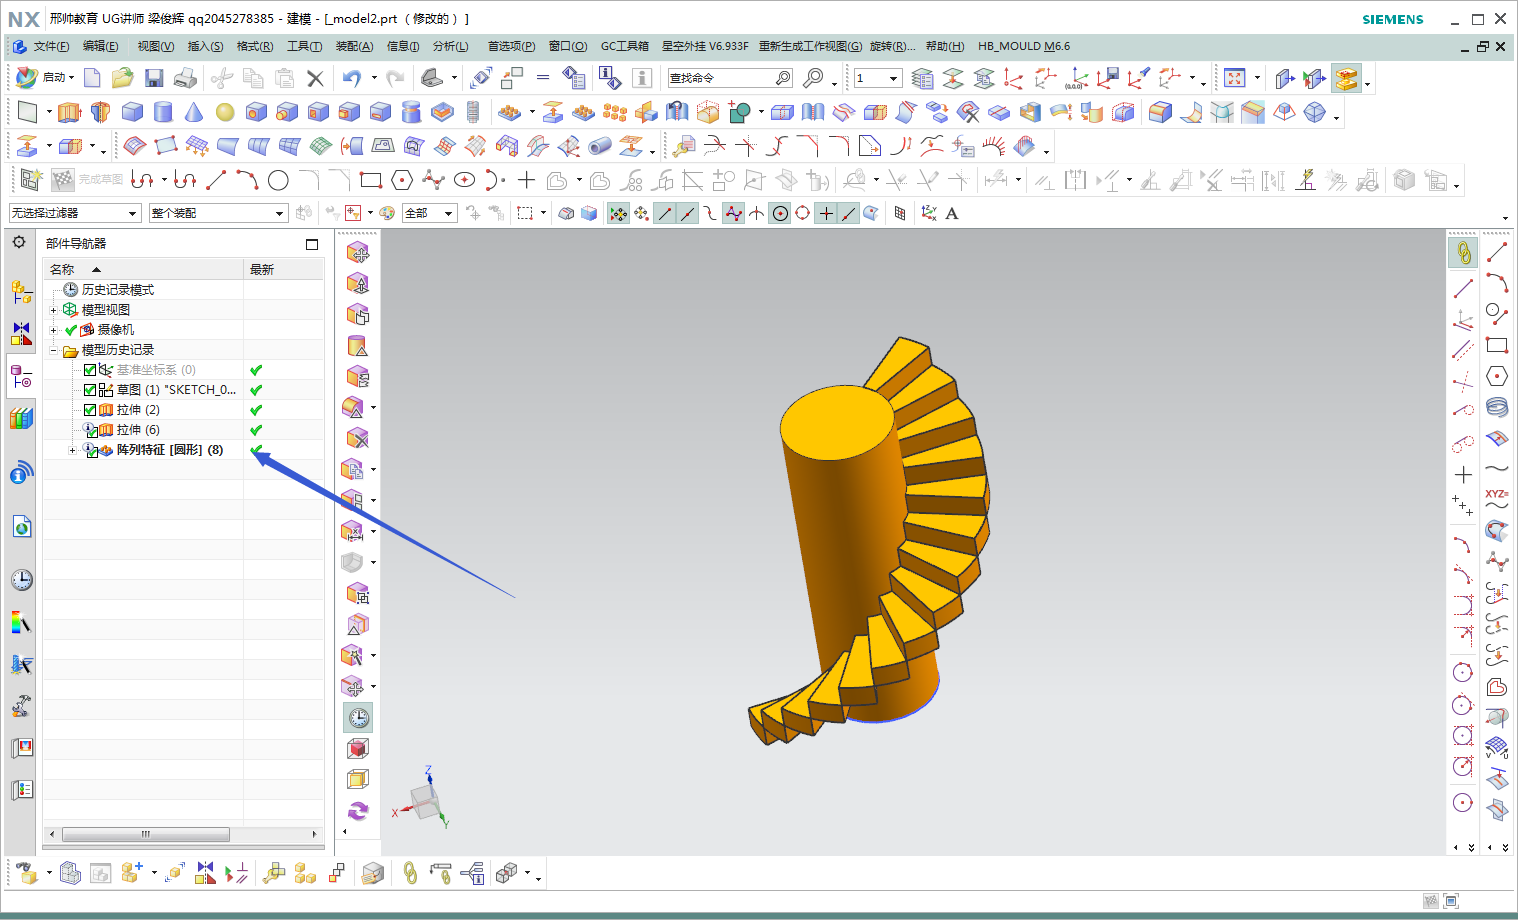Uncheck the 拉伸 (2) feature checkbox
Screen dimensions: 1518x920
point(90,410)
